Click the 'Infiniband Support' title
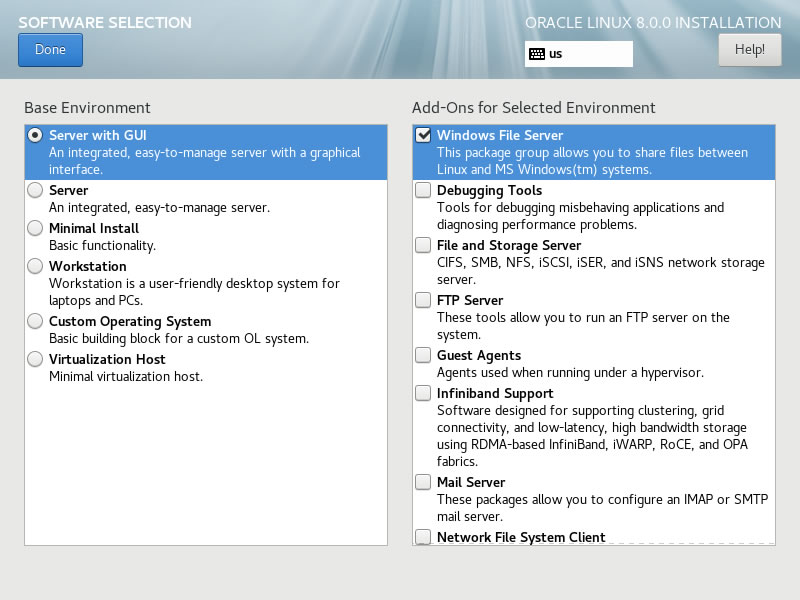Viewport: 800px width, 600px height. [x=495, y=393]
